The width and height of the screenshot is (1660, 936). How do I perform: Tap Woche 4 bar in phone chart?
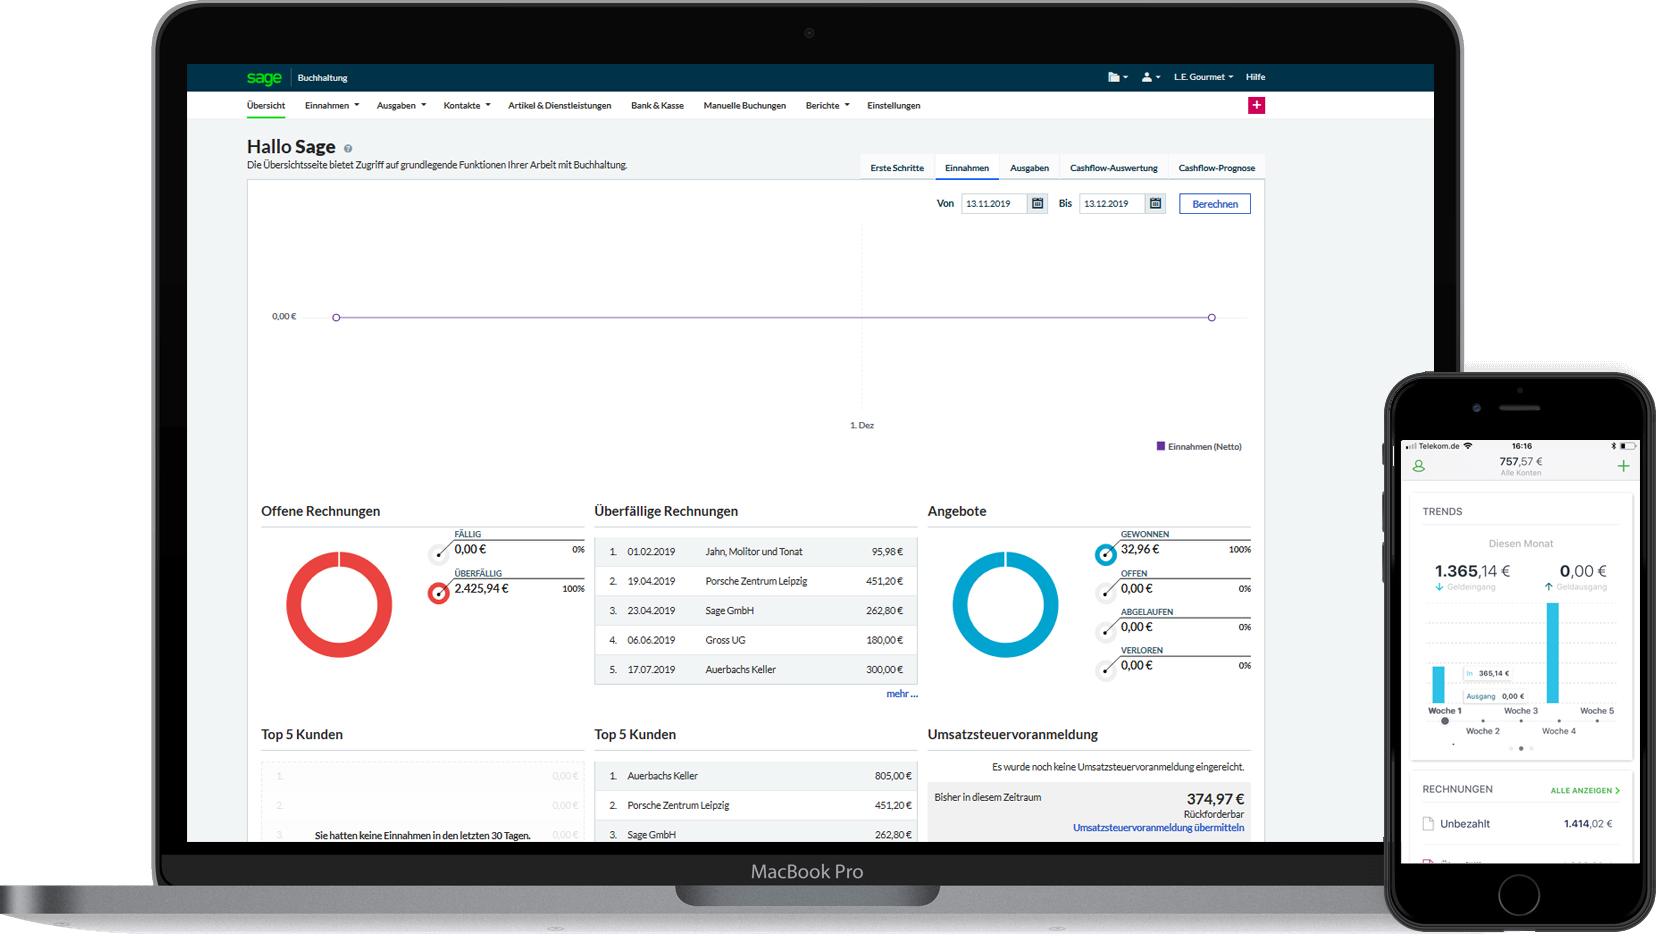pyautogui.click(x=1553, y=653)
